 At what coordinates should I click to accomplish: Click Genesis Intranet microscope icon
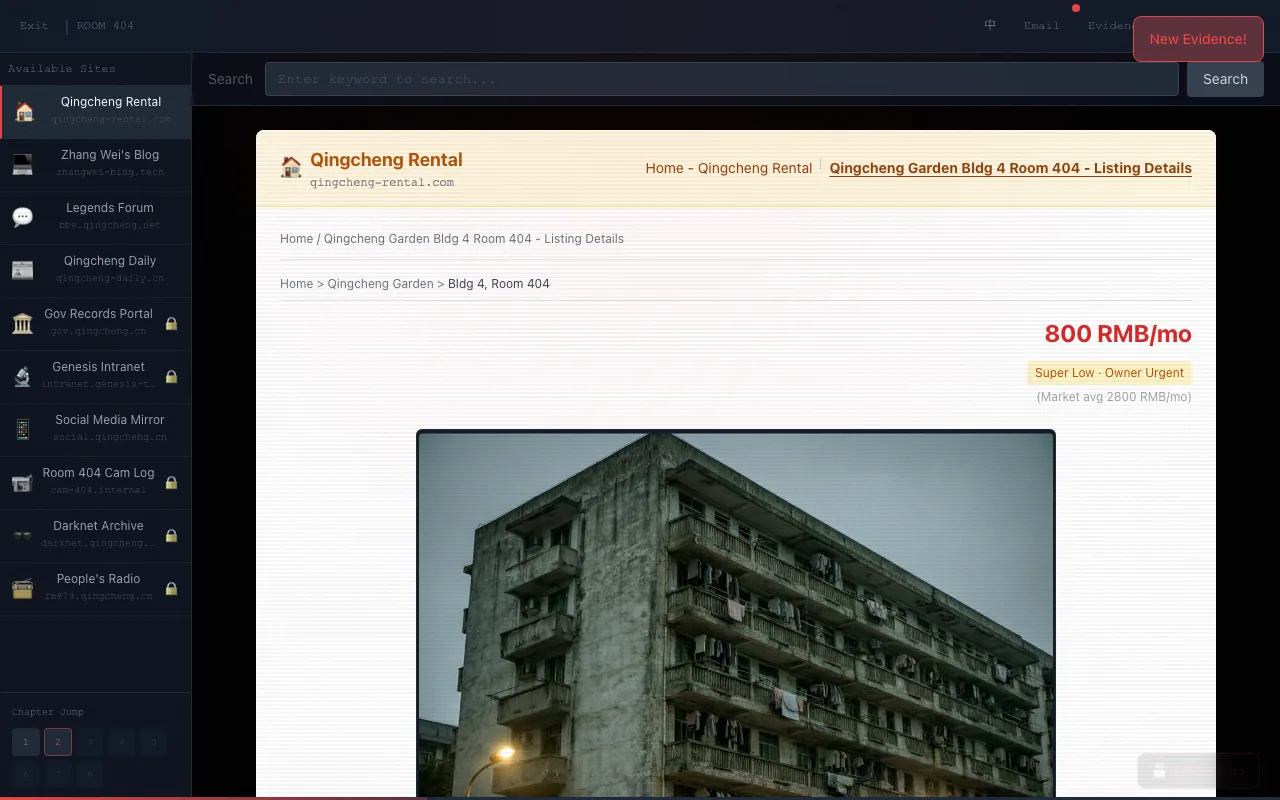pyautogui.click(x=23, y=376)
